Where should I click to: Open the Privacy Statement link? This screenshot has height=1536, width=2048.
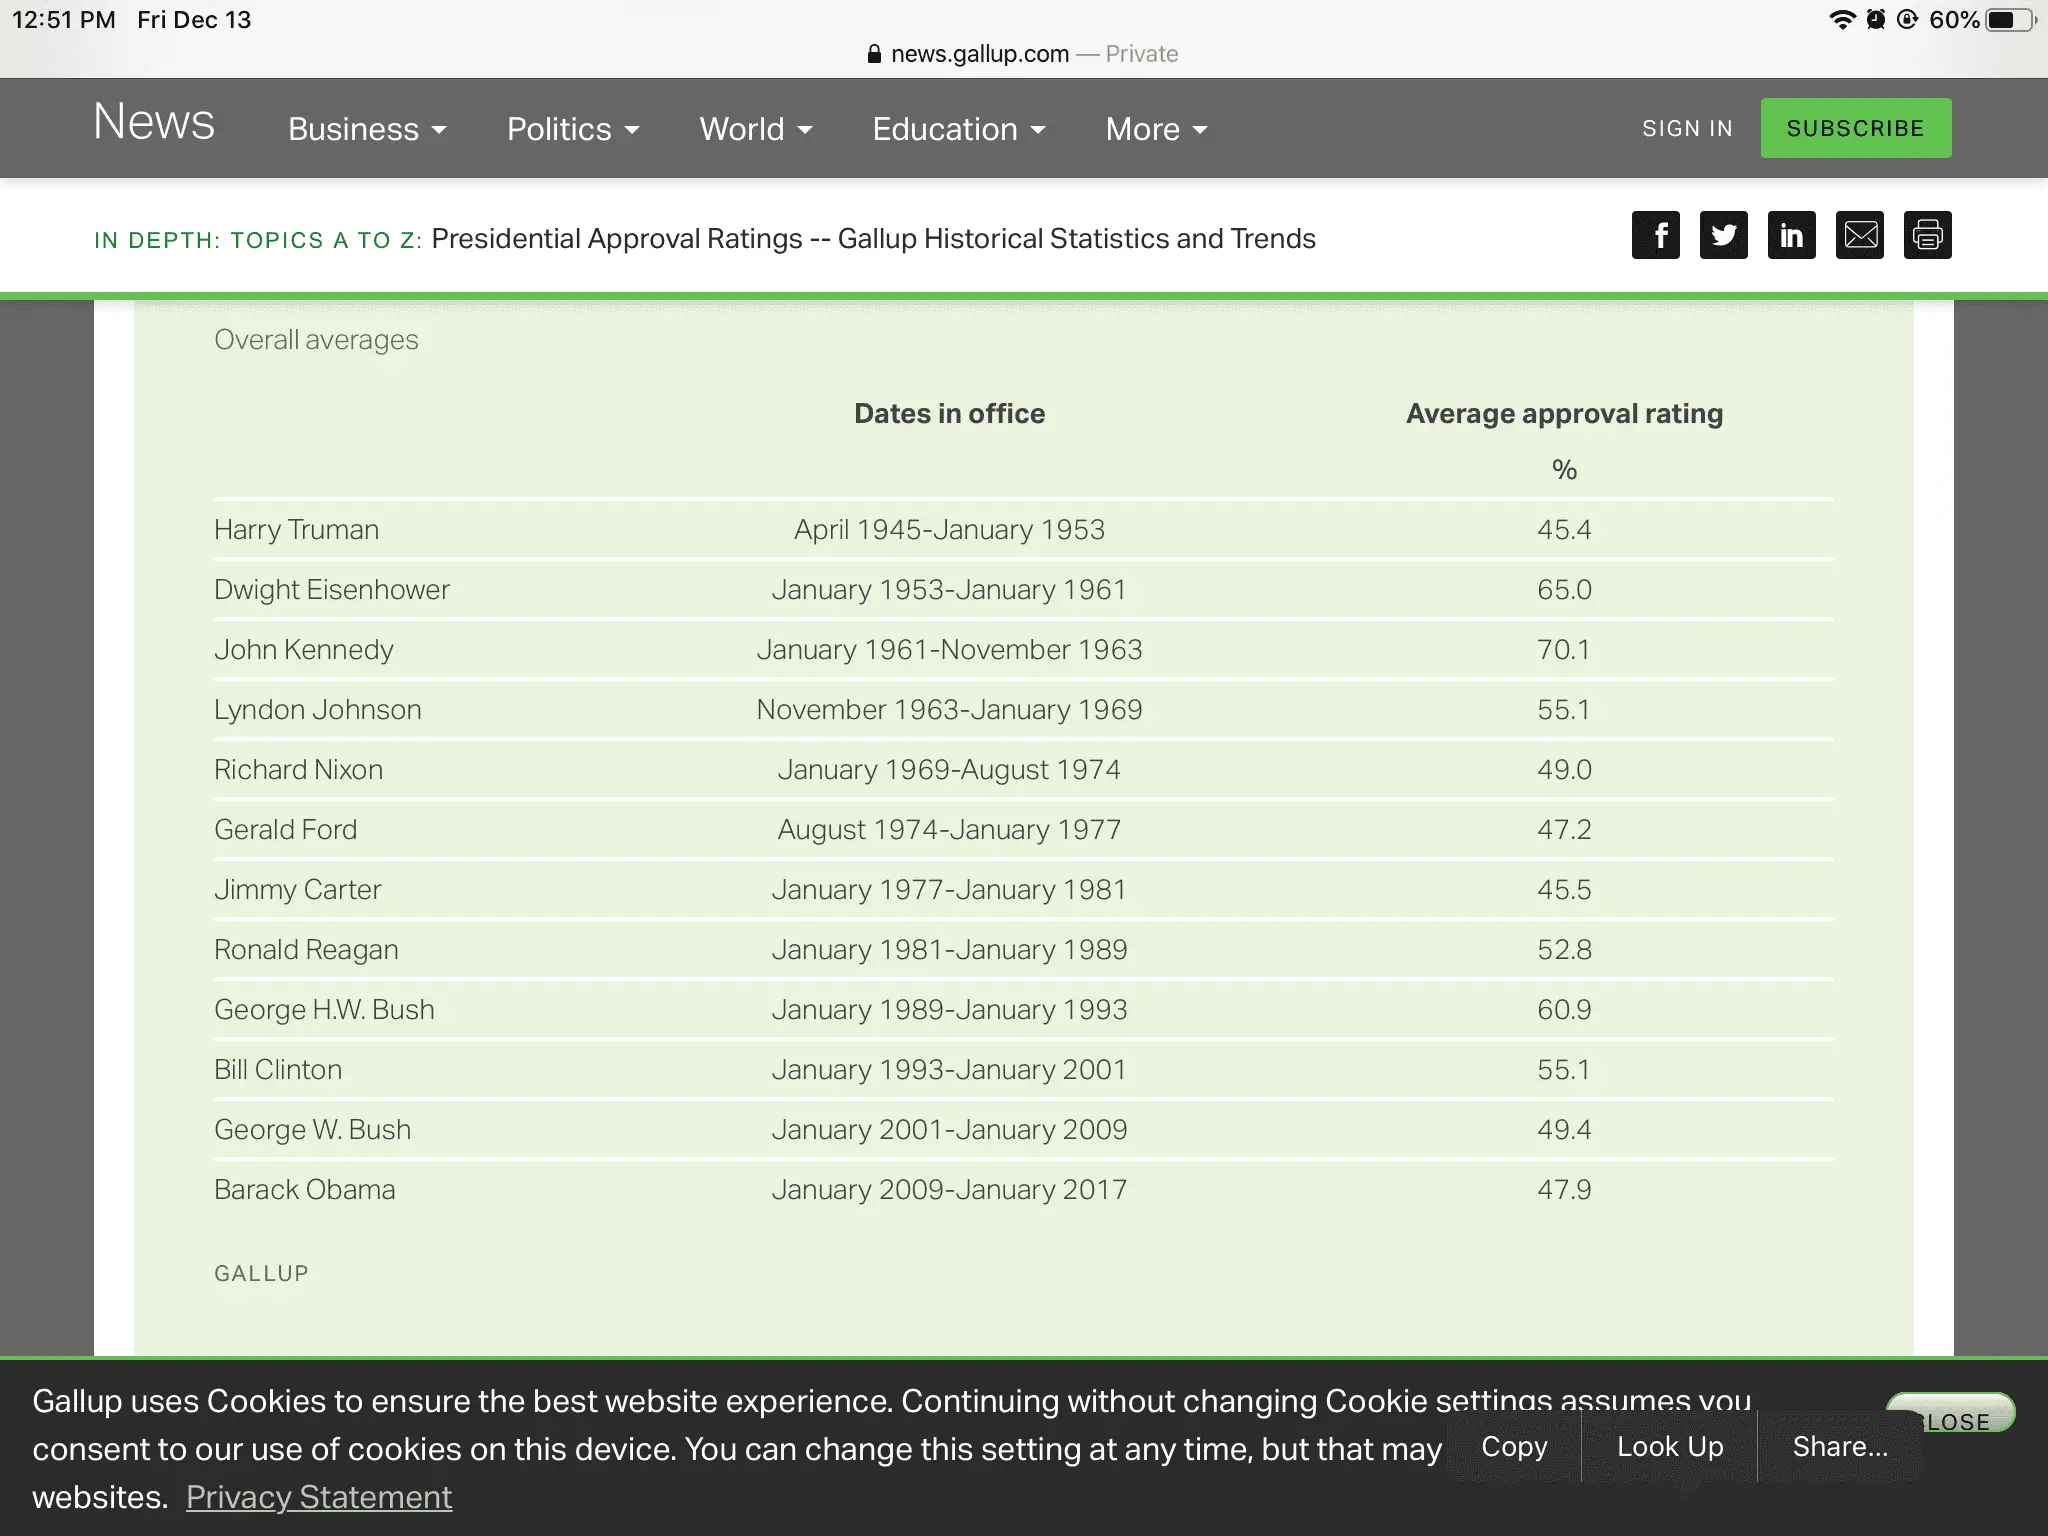[x=319, y=1497]
